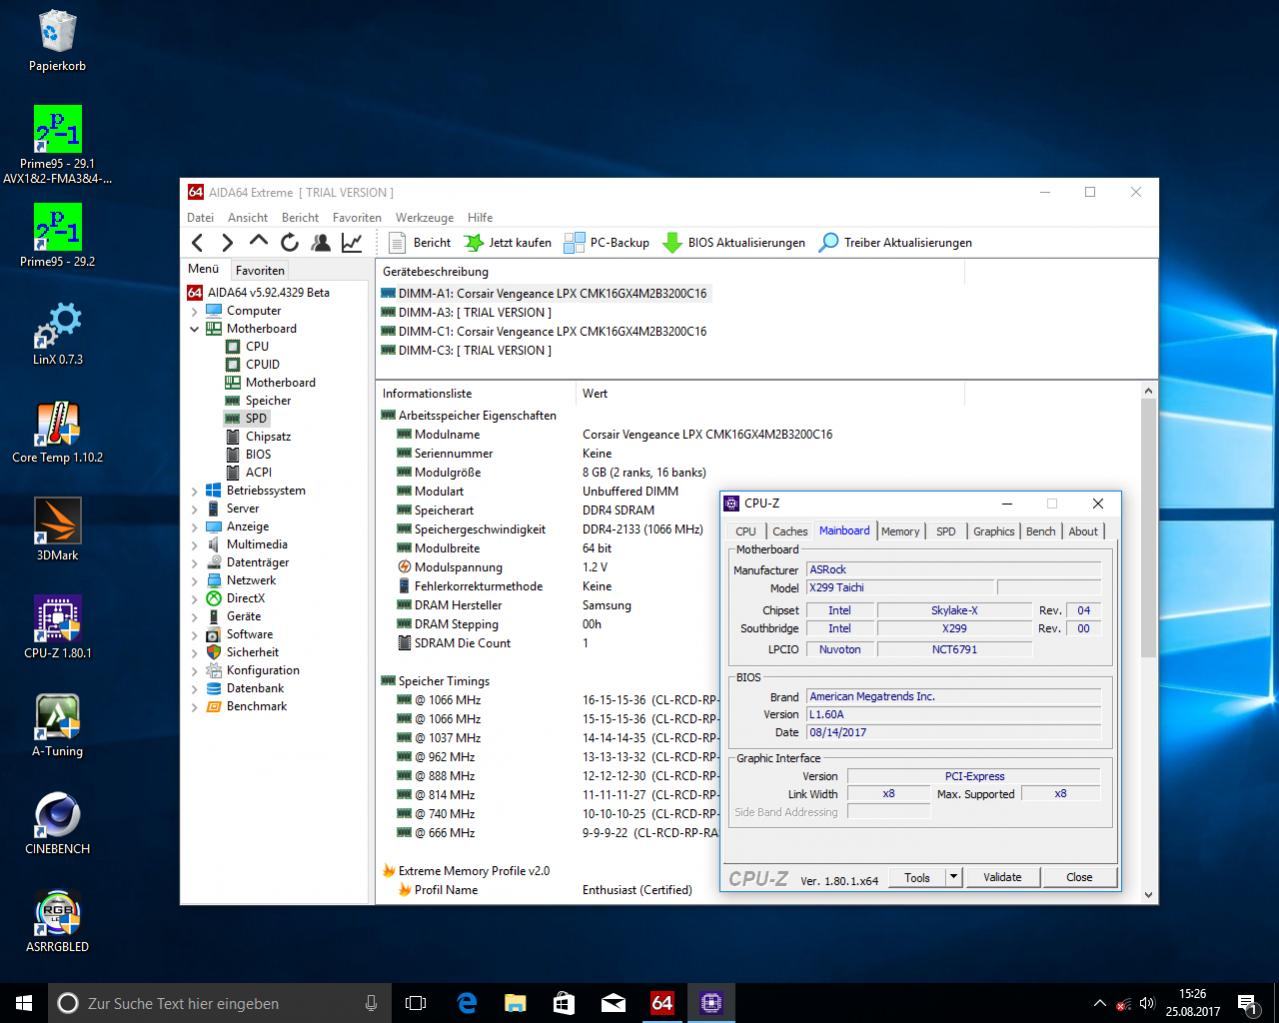Expand the DirectX tree node

pyautogui.click(x=194, y=599)
